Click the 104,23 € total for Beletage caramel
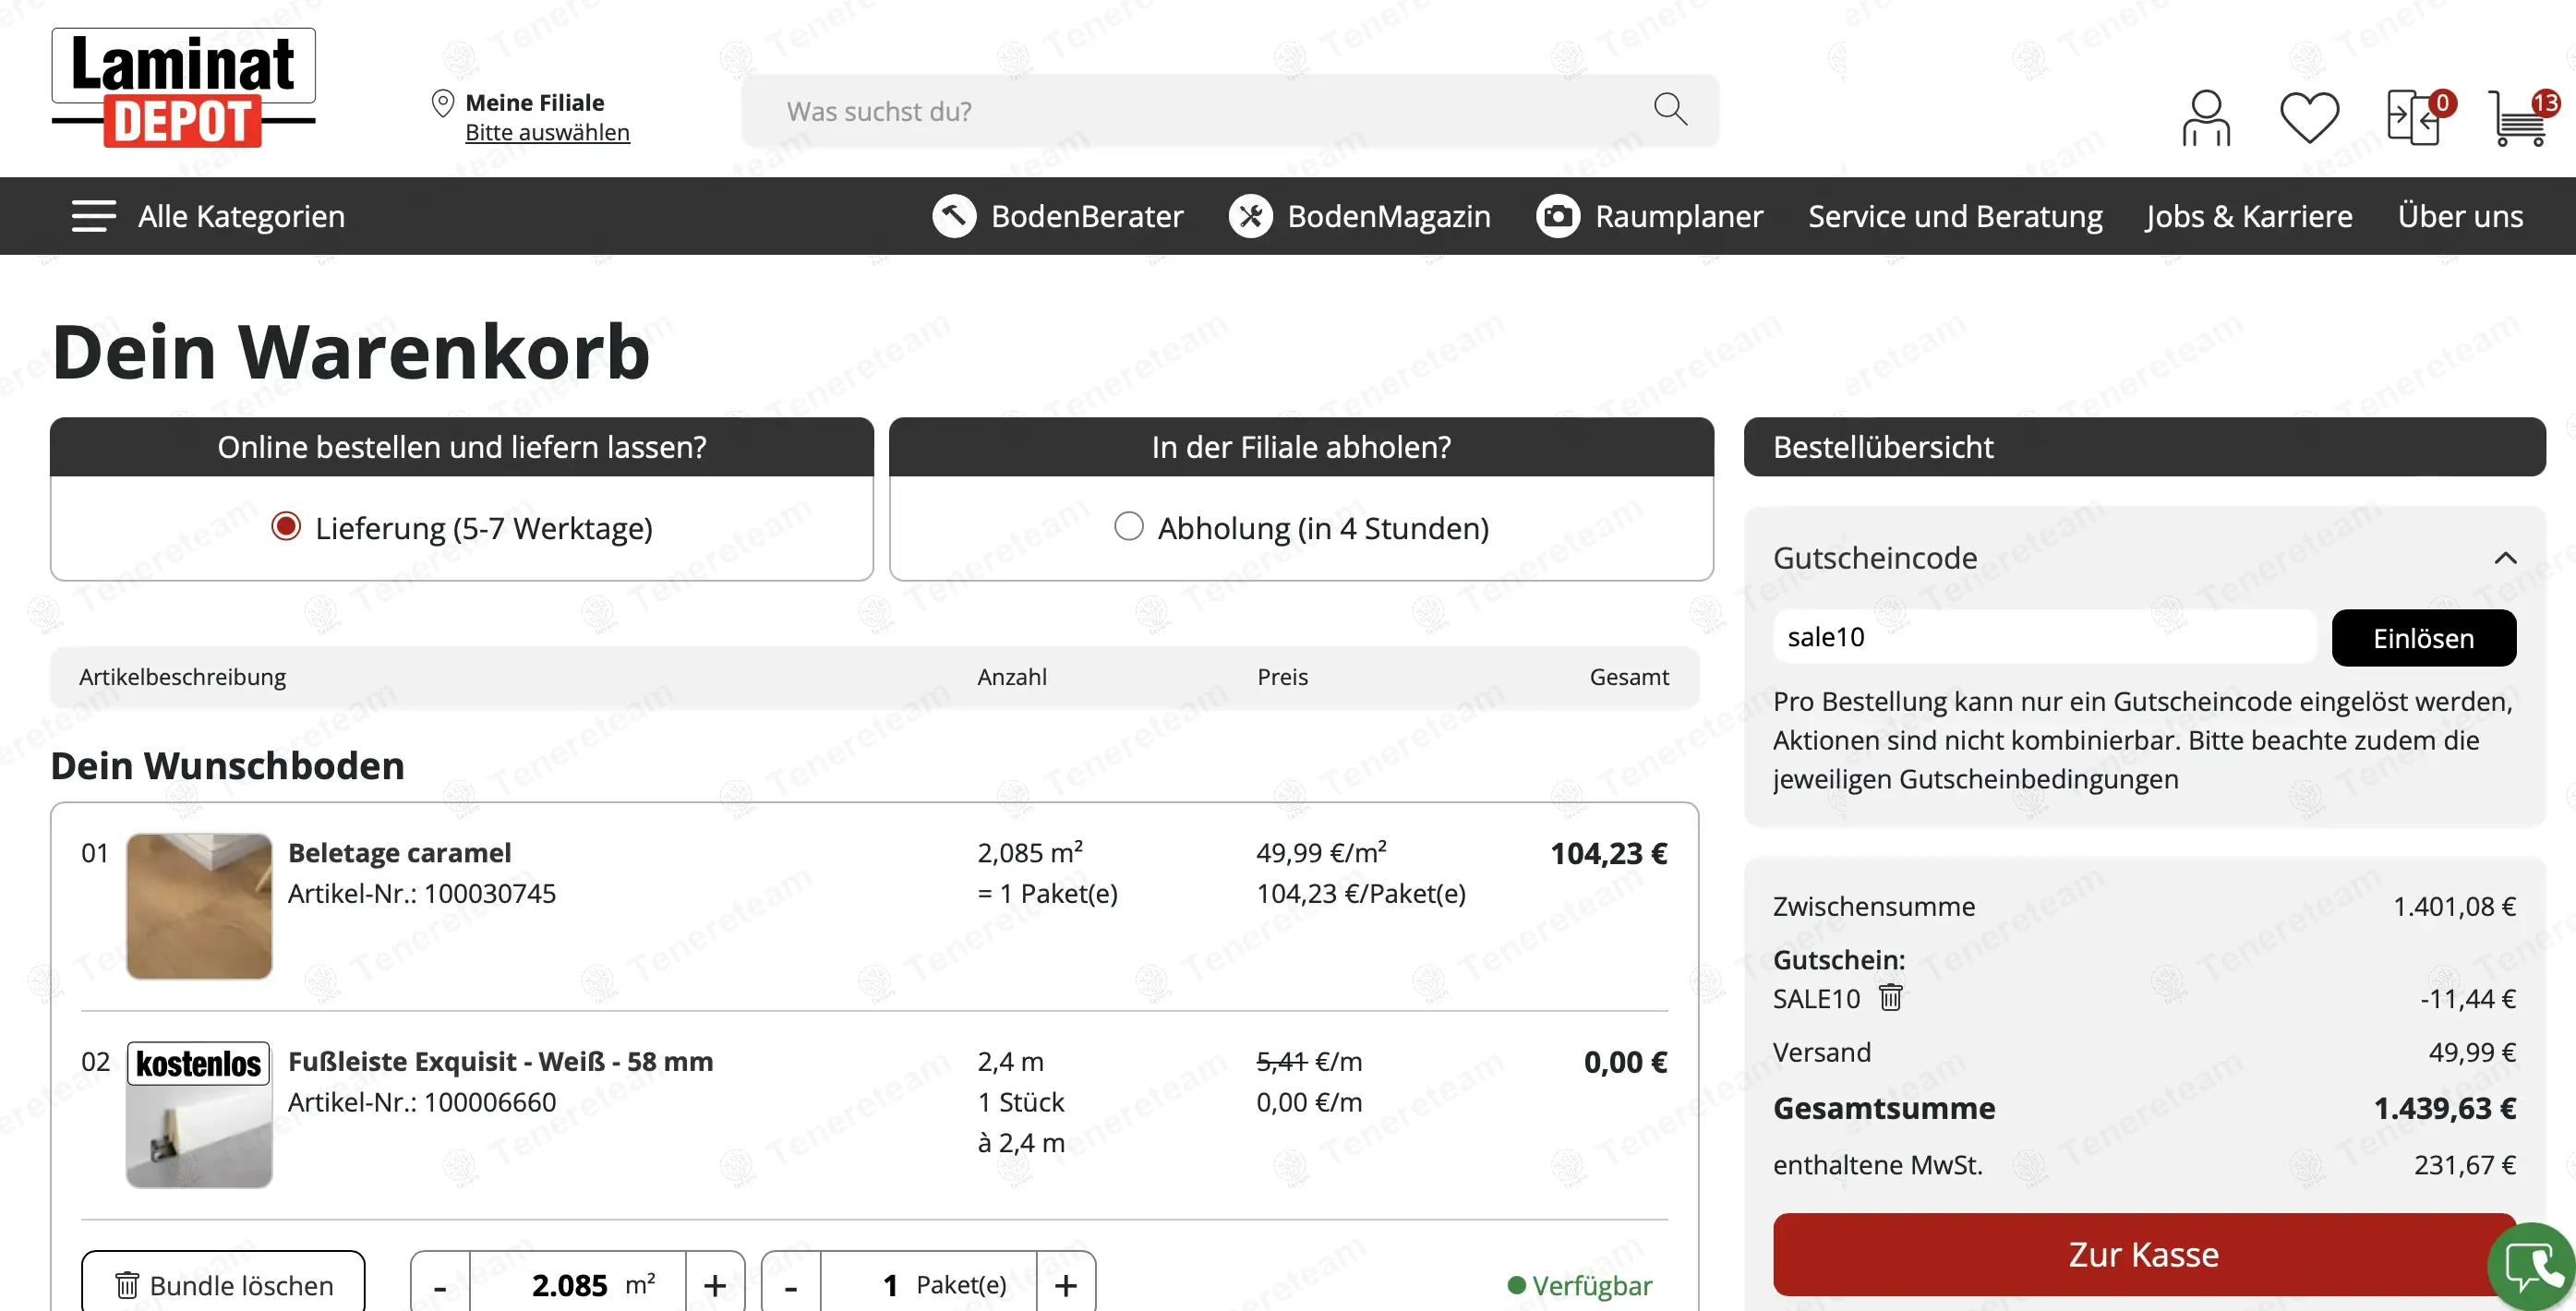This screenshot has height=1311, width=2576. click(x=1608, y=853)
